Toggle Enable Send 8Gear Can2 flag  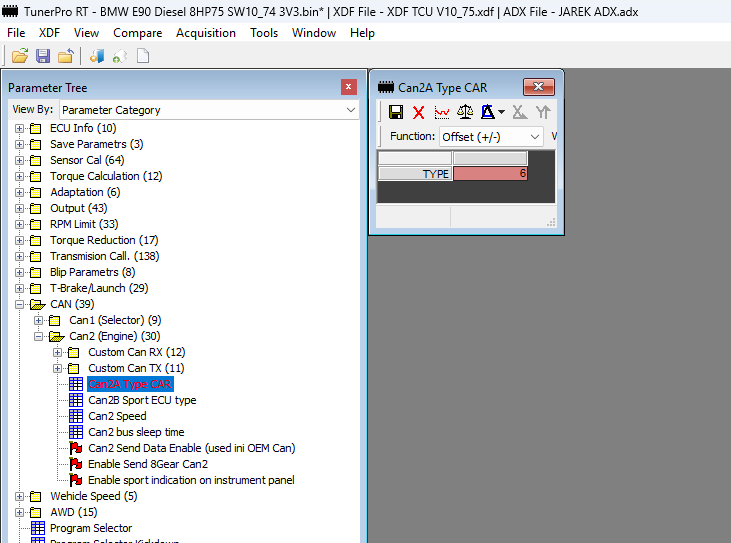pos(148,464)
